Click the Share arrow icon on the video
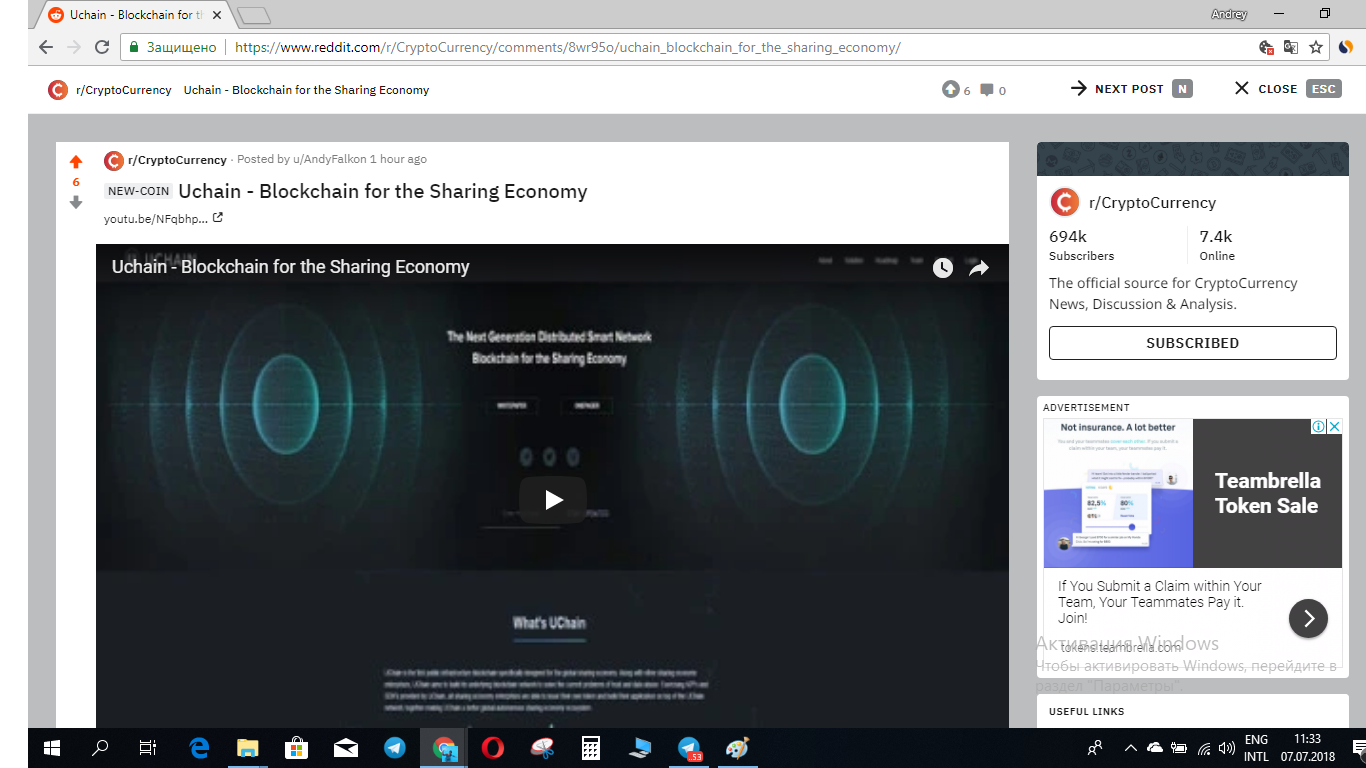 click(979, 267)
